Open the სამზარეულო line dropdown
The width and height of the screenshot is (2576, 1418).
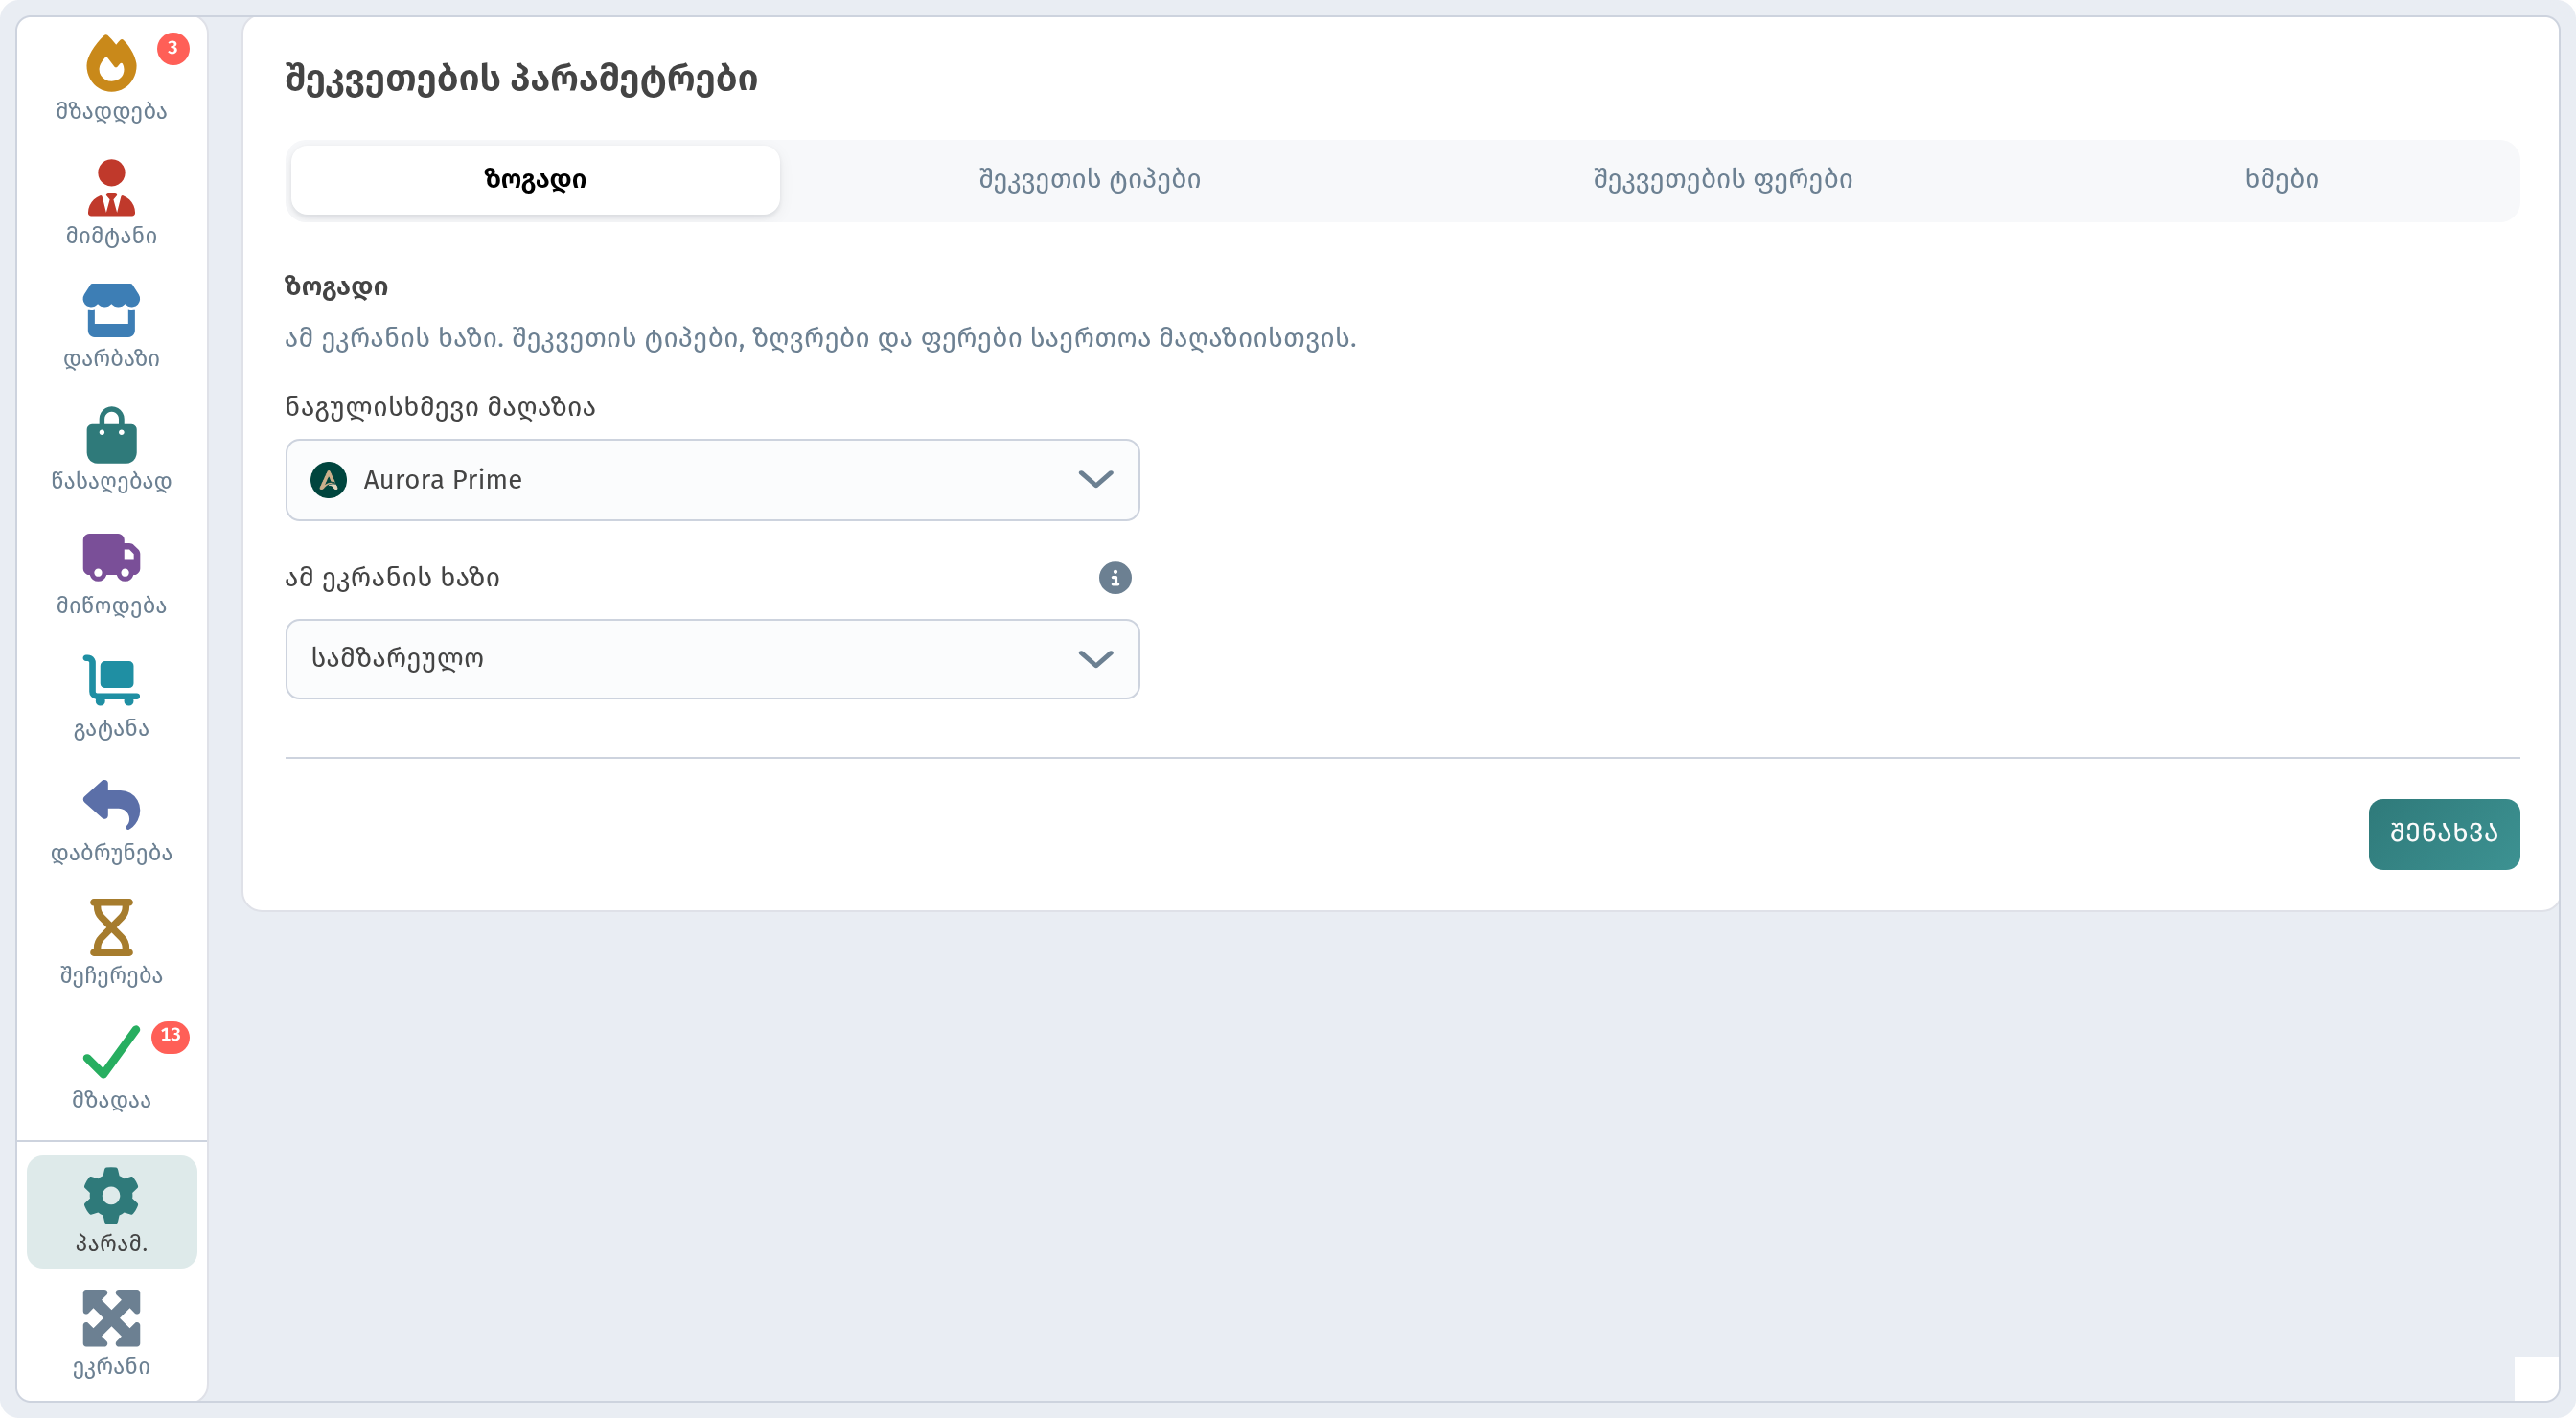pyautogui.click(x=712, y=659)
